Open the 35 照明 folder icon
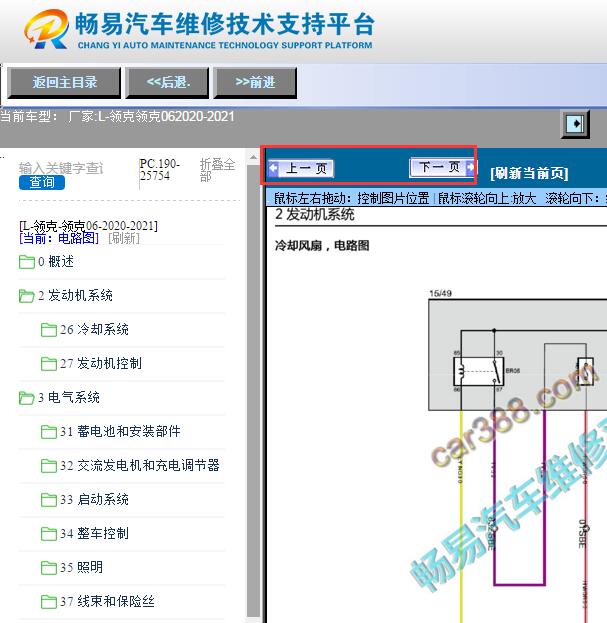 [x=49, y=568]
